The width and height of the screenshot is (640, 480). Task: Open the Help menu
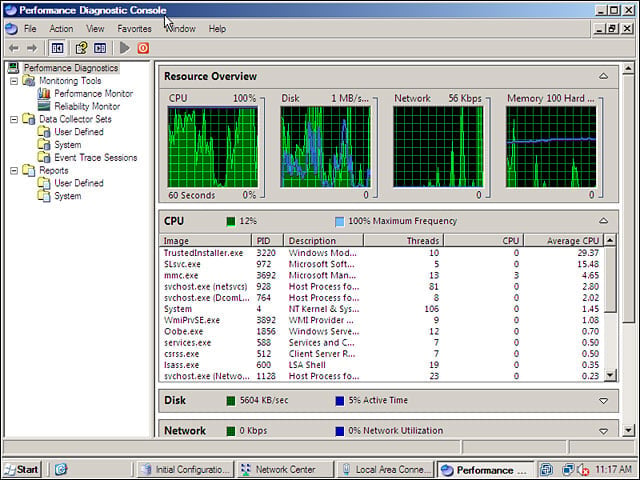tap(217, 29)
